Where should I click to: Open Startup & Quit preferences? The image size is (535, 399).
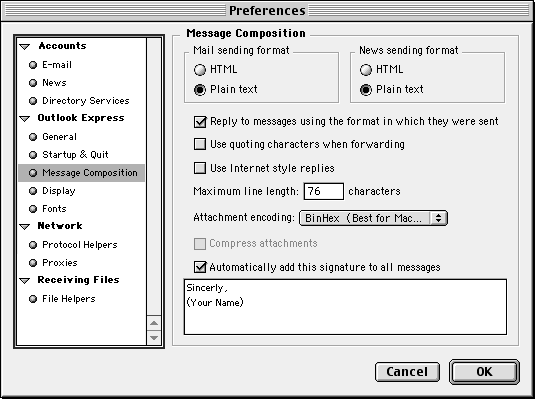click(75, 155)
